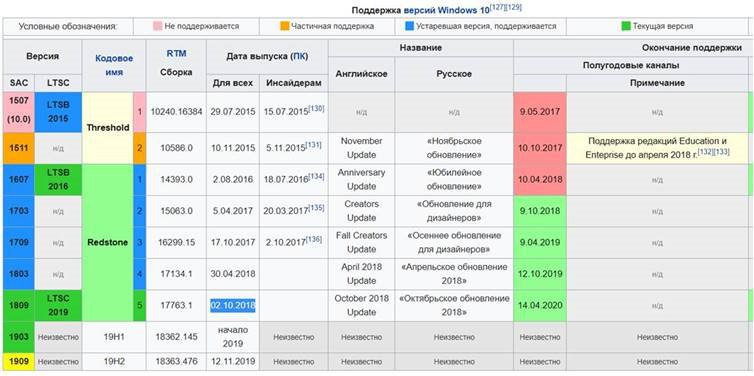754x376 pixels.
Task: Open footnote [134] next to 18.07.2016
Action: pos(316,176)
